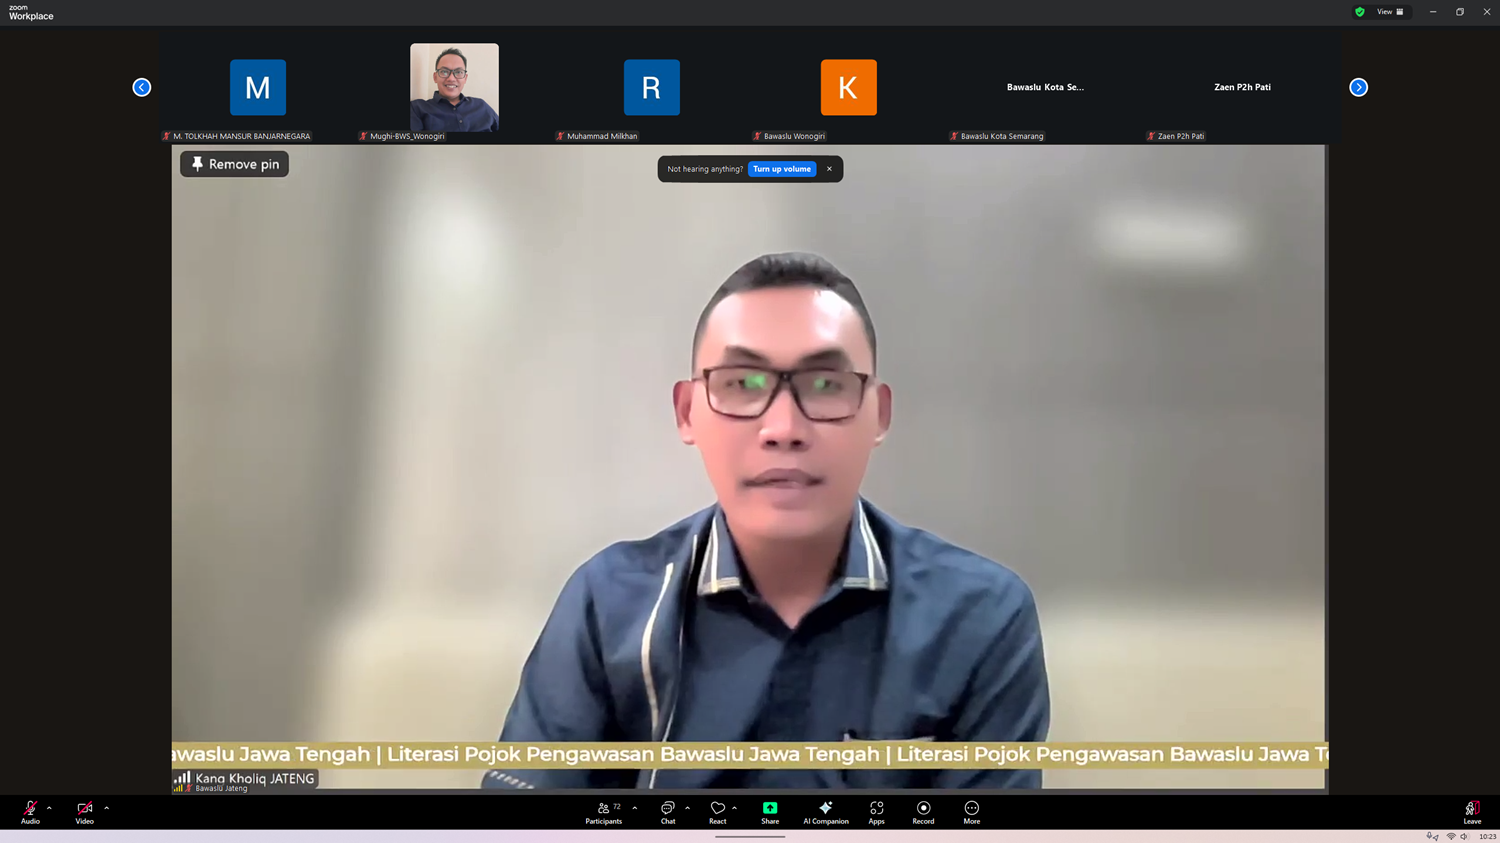The image size is (1500, 843).
Task: Open the More options menu
Action: [971, 812]
